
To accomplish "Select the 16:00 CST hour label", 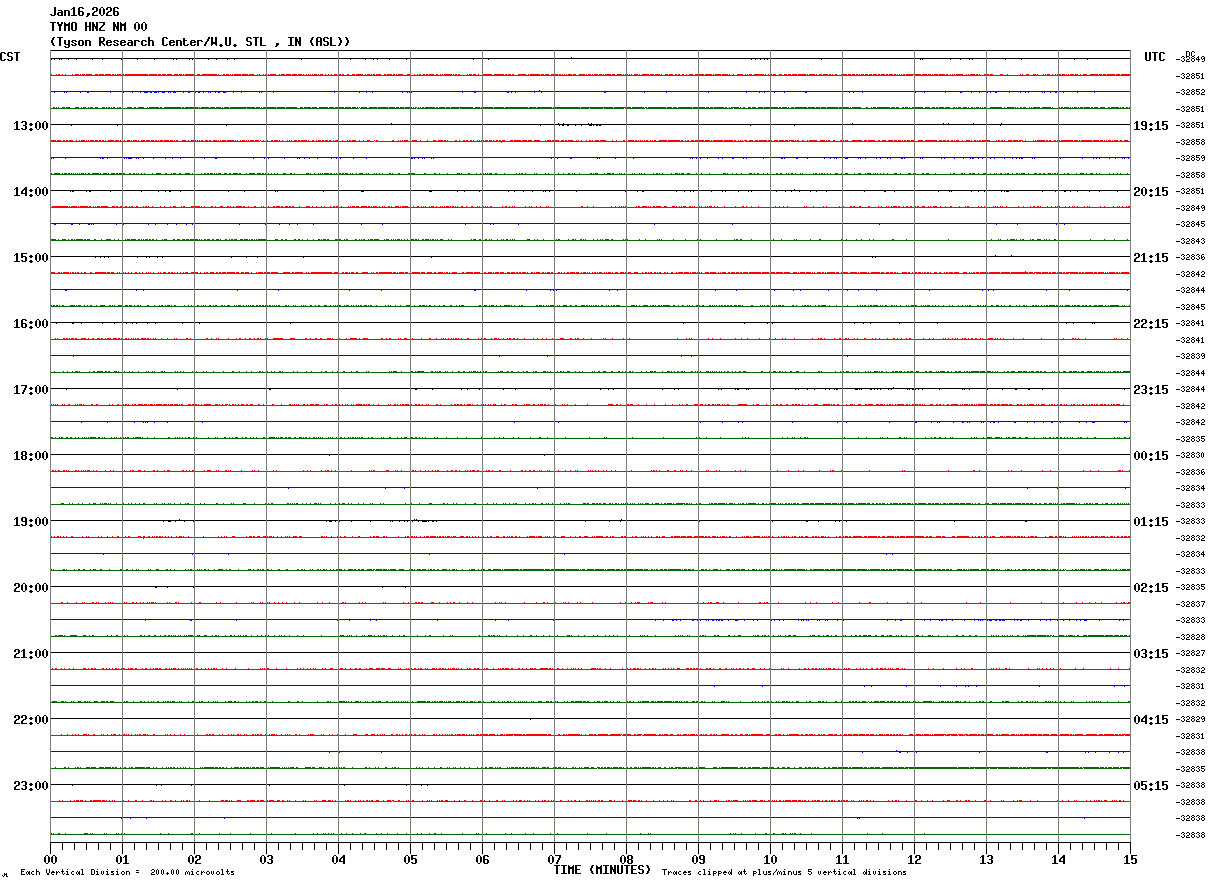I will tap(30, 324).
